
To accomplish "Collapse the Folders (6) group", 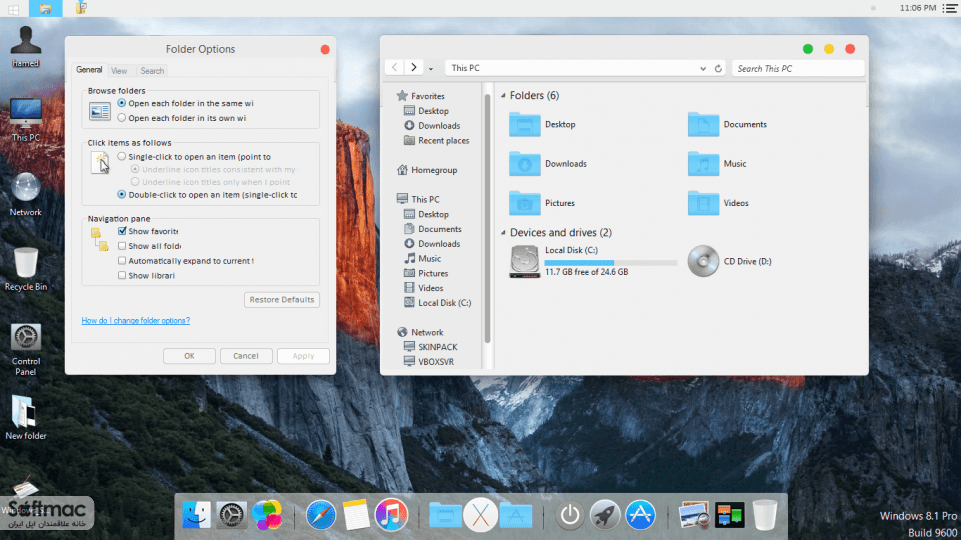I will click(503, 96).
